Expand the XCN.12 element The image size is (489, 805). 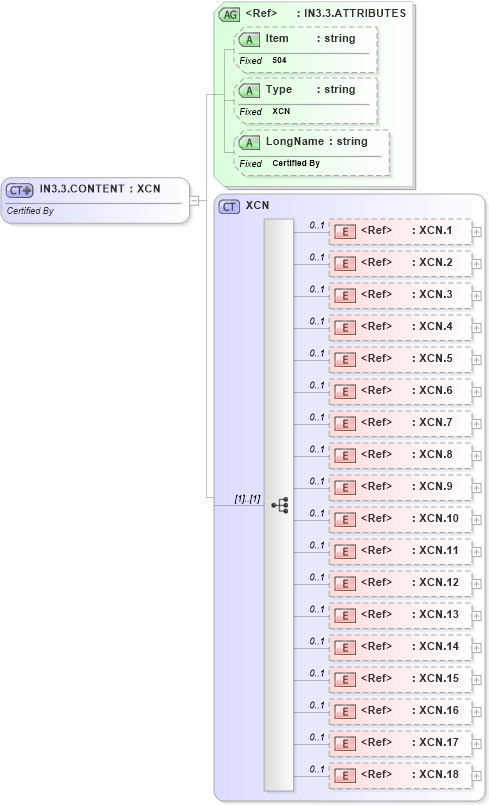(477, 584)
